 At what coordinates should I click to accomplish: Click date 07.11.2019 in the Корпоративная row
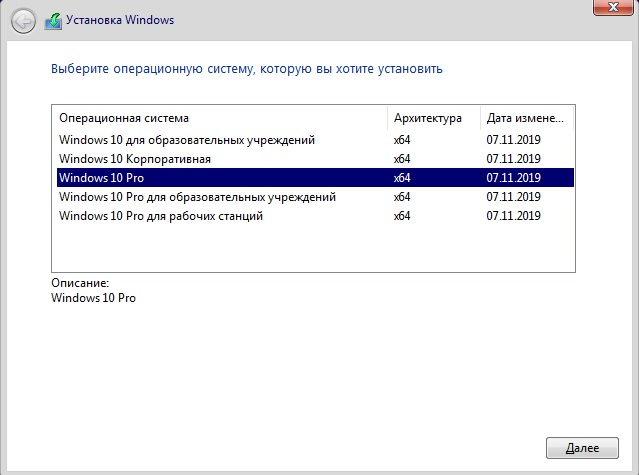(513, 159)
